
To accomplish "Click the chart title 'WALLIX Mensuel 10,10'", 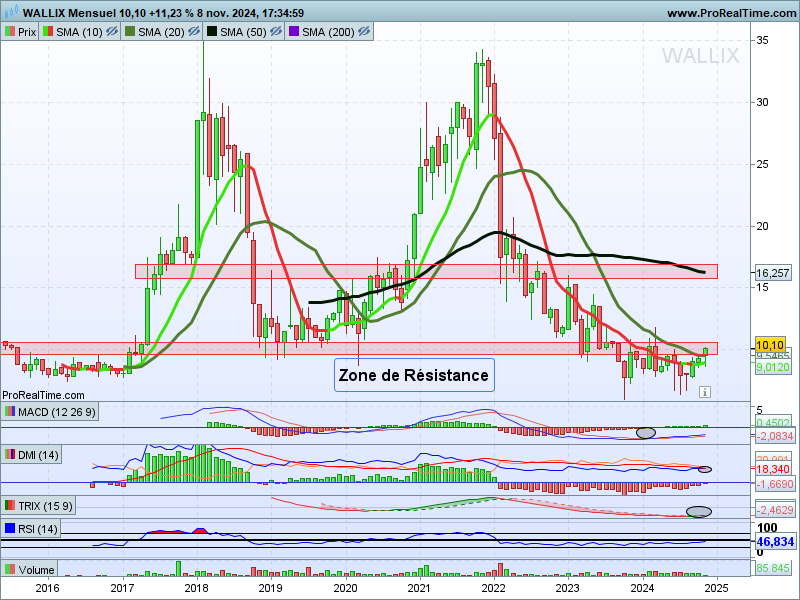I will point(83,13).
